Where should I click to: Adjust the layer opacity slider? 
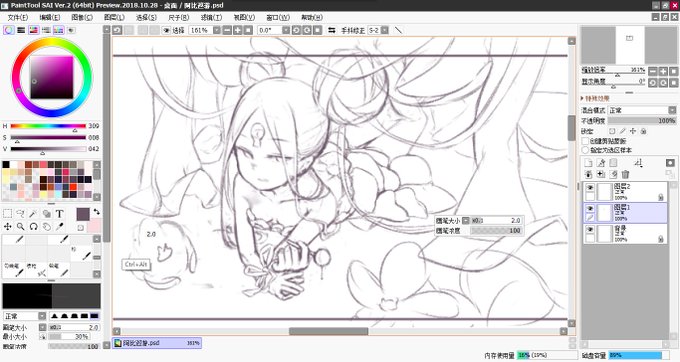[x=641, y=121]
